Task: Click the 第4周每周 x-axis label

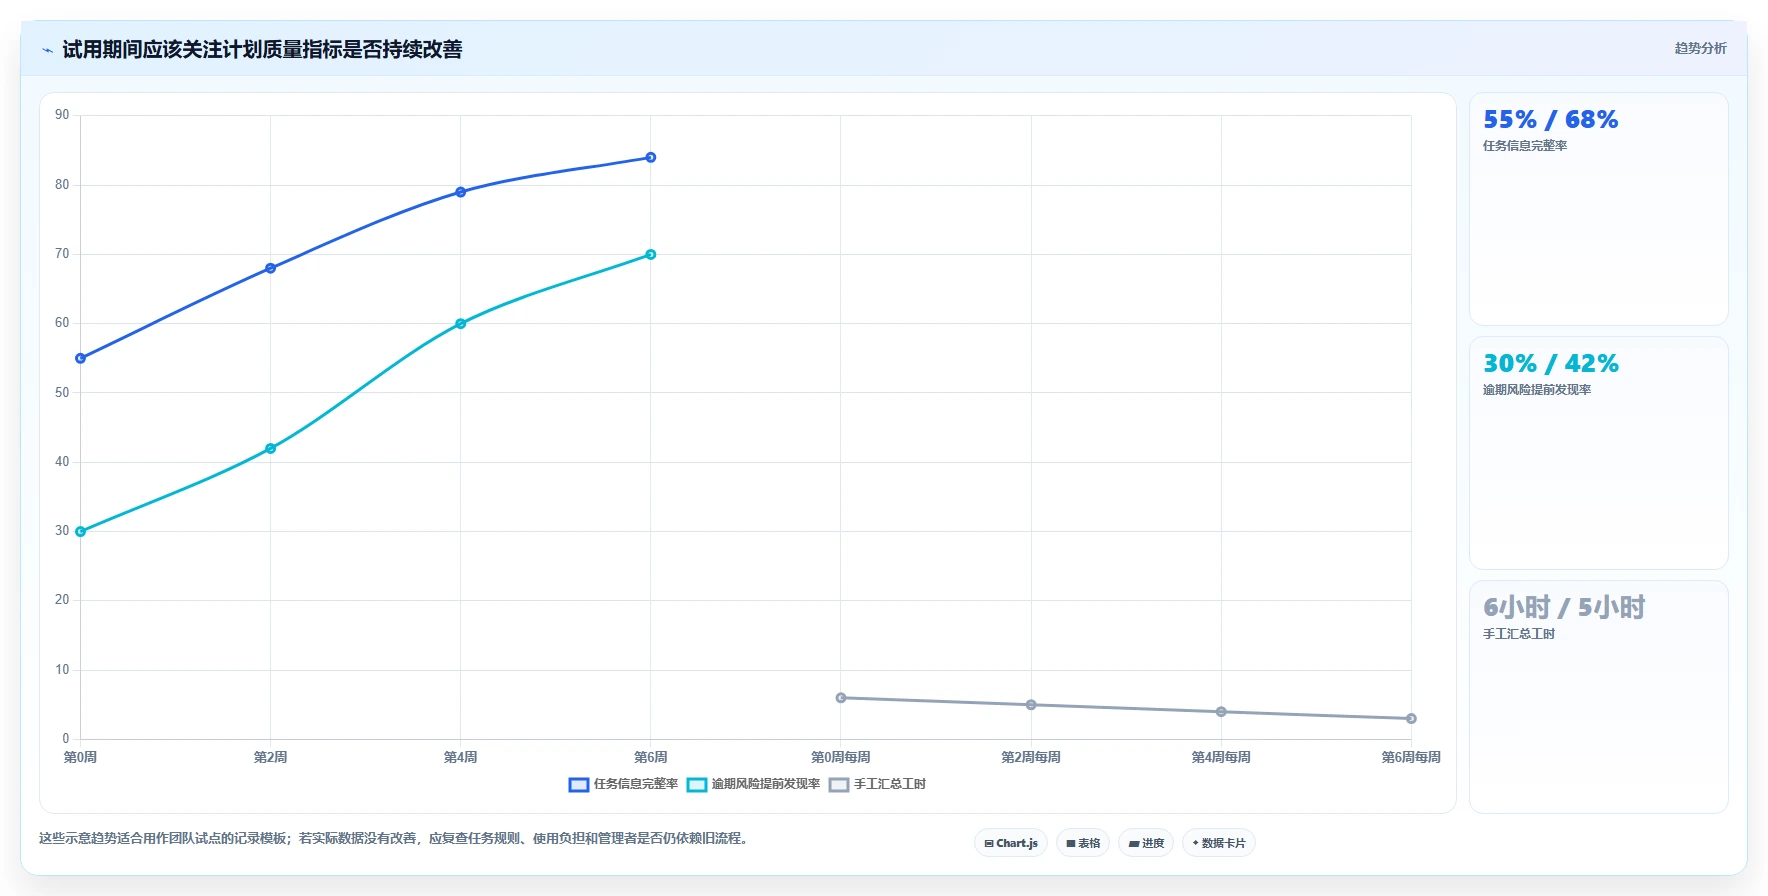Action: [x=1221, y=757]
